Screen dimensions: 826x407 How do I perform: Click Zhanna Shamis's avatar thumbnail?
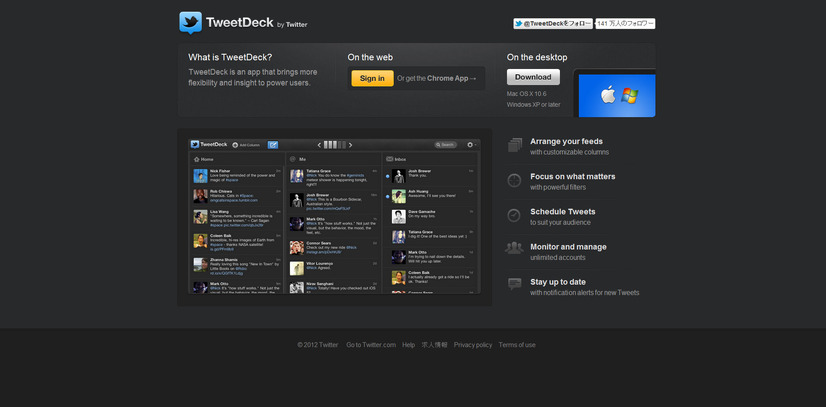click(200, 264)
